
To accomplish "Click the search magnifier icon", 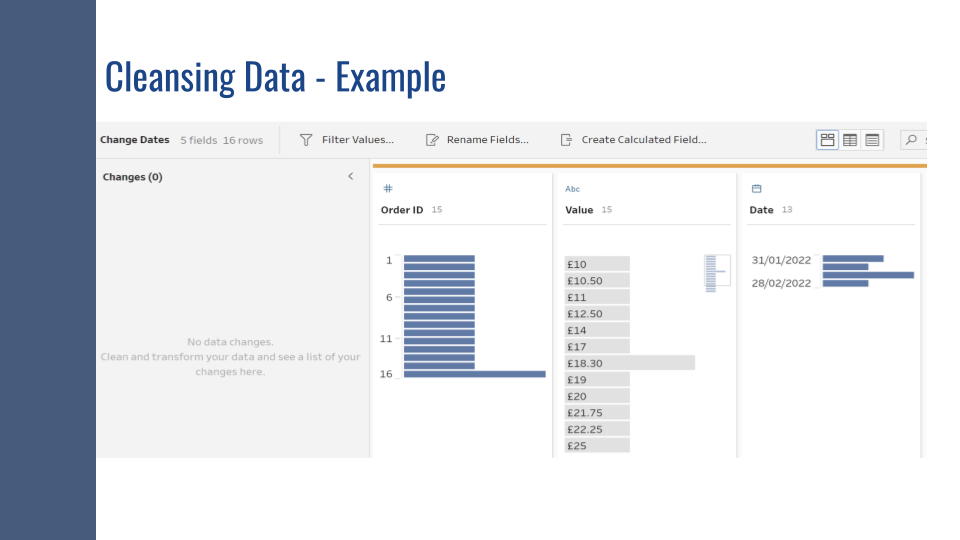I will (x=911, y=140).
